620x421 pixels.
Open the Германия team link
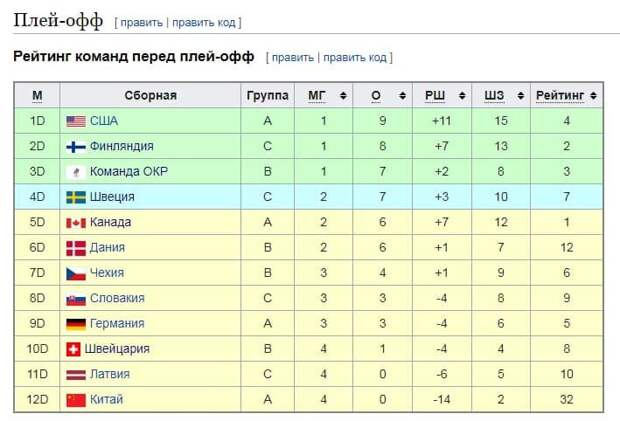117,324
